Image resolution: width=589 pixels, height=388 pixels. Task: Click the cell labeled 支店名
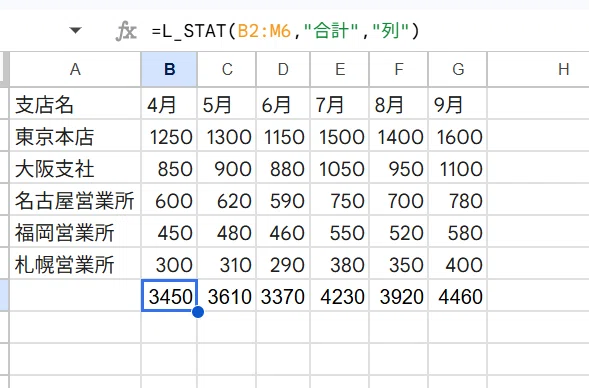(x=75, y=103)
